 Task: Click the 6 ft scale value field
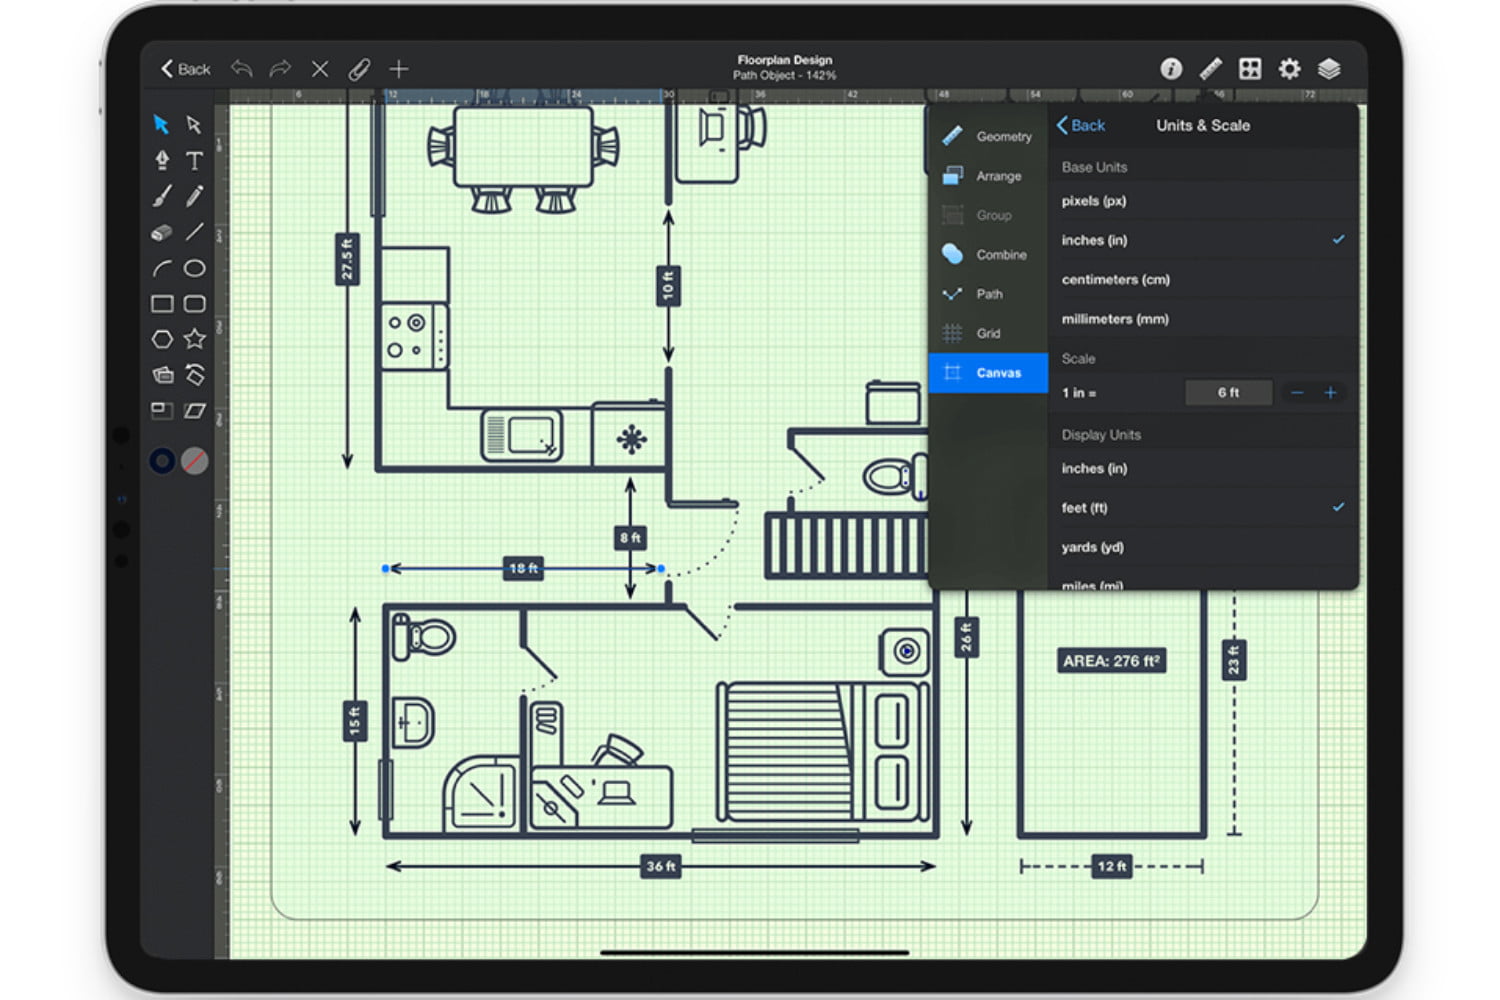tap(1228, 393)
